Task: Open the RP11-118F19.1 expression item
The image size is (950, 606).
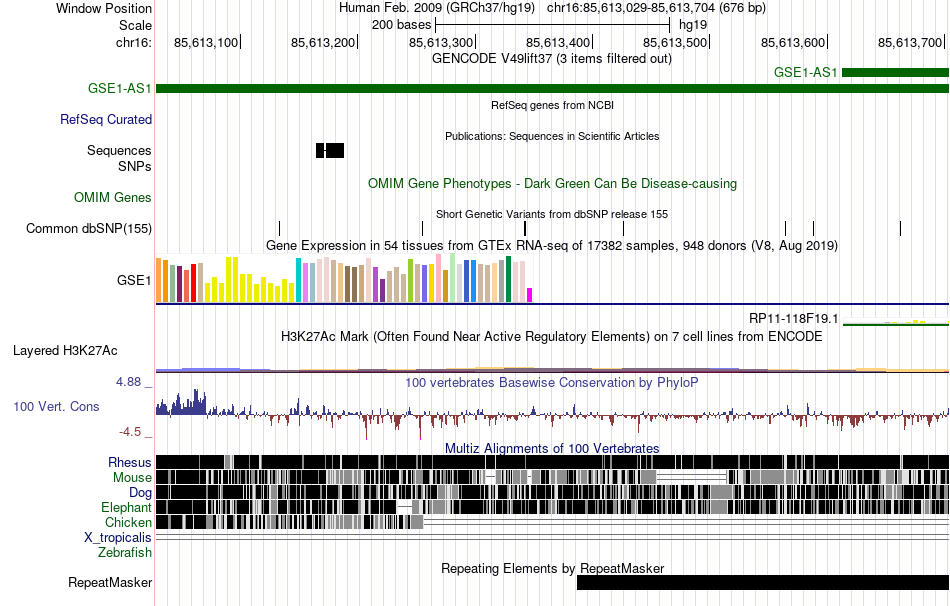Action: (x=794, y=319)
